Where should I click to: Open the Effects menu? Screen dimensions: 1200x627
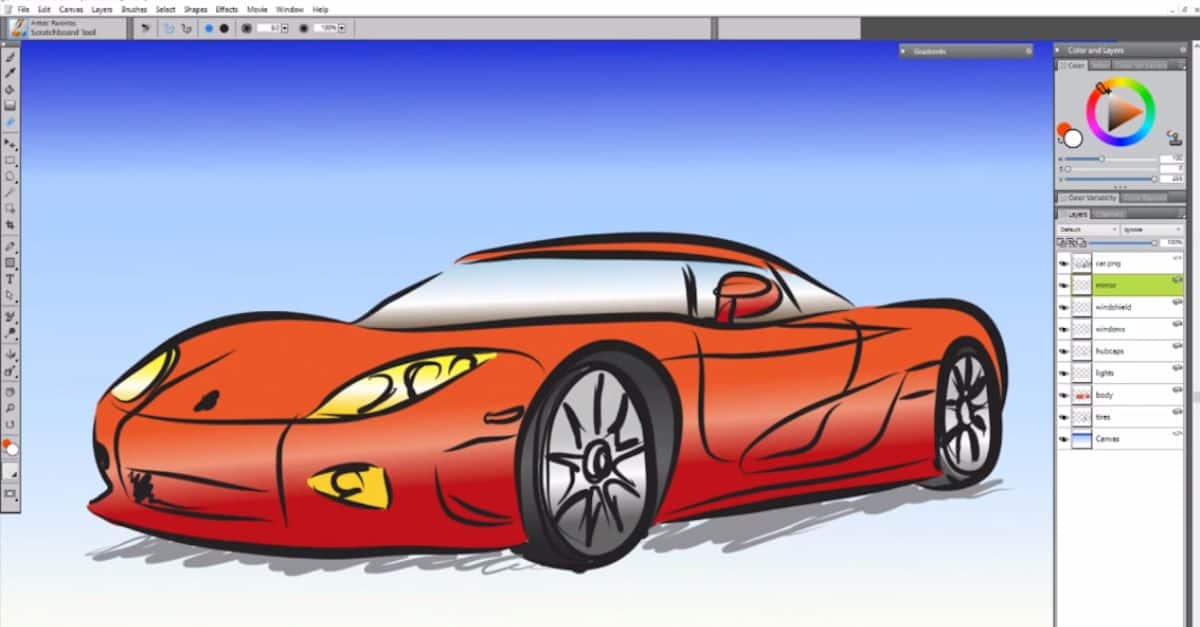(x=225, y=9)
